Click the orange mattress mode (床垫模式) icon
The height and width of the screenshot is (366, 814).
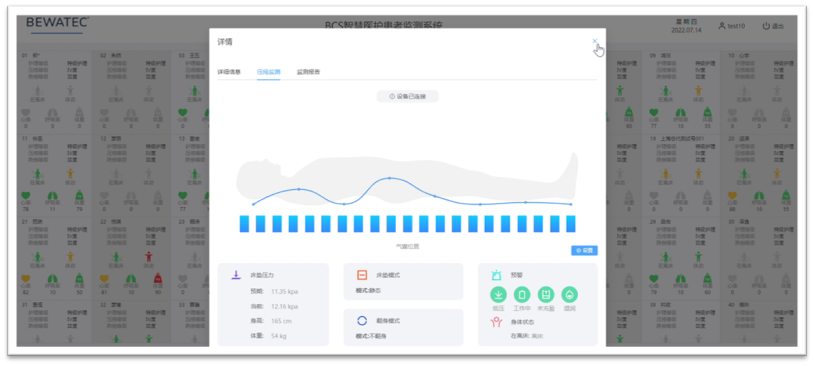362,275
